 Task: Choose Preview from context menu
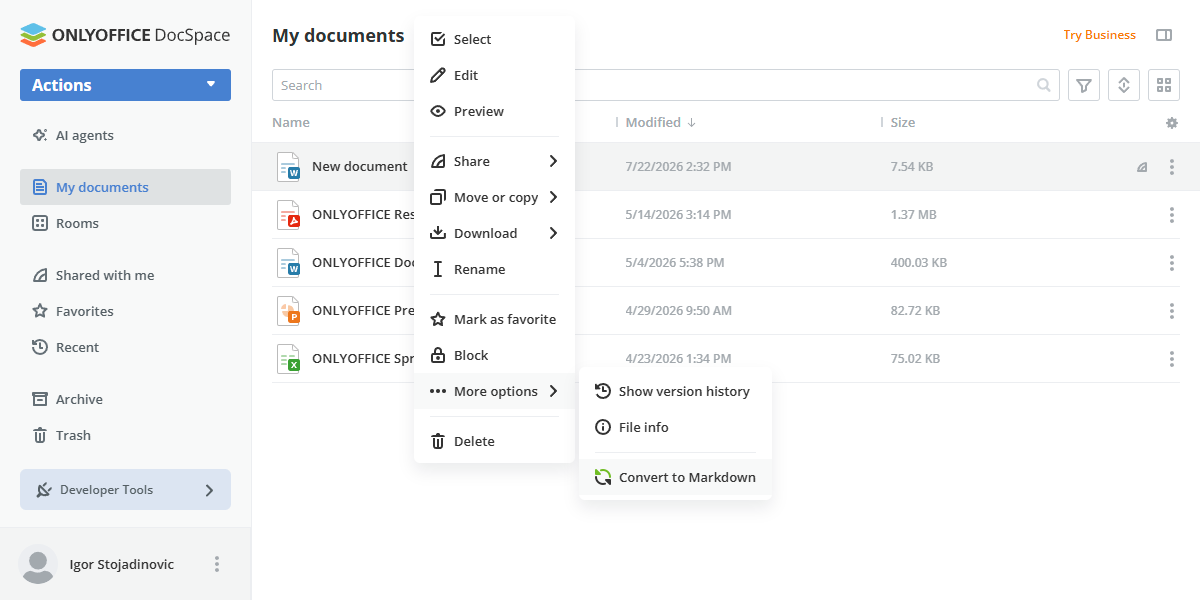(495, 111)
